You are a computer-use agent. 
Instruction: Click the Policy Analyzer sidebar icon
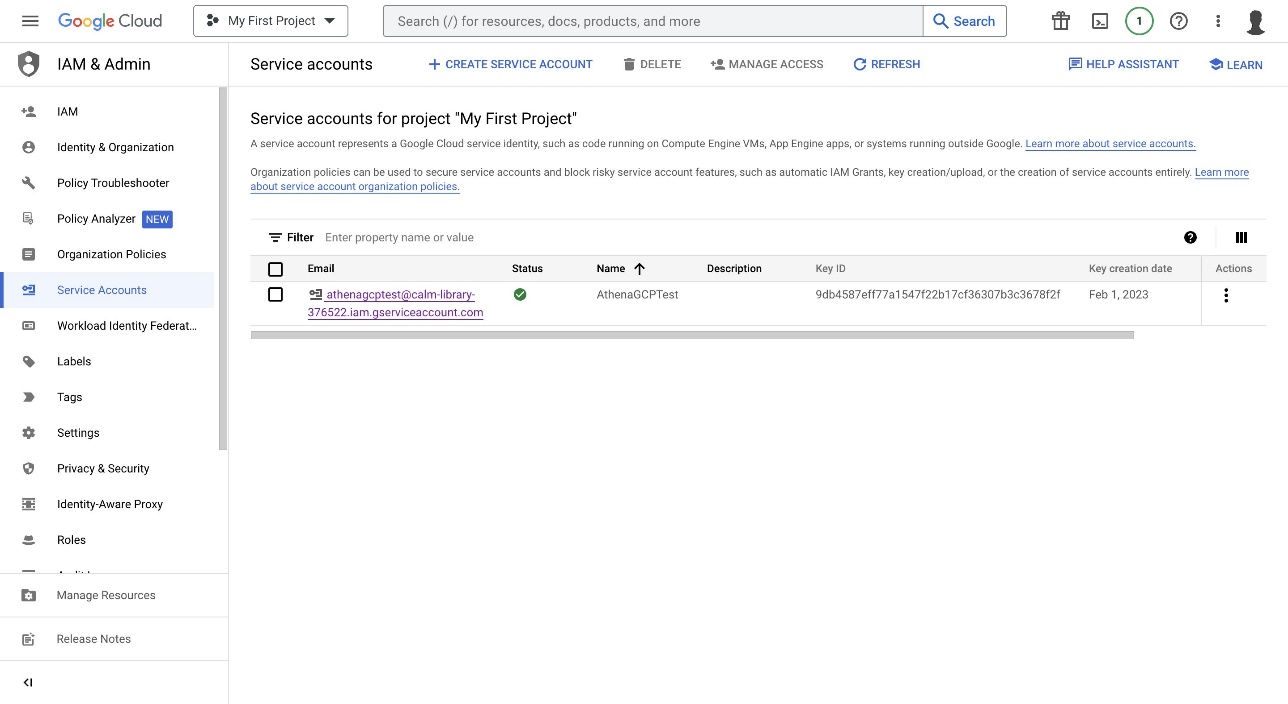point(29,219)
